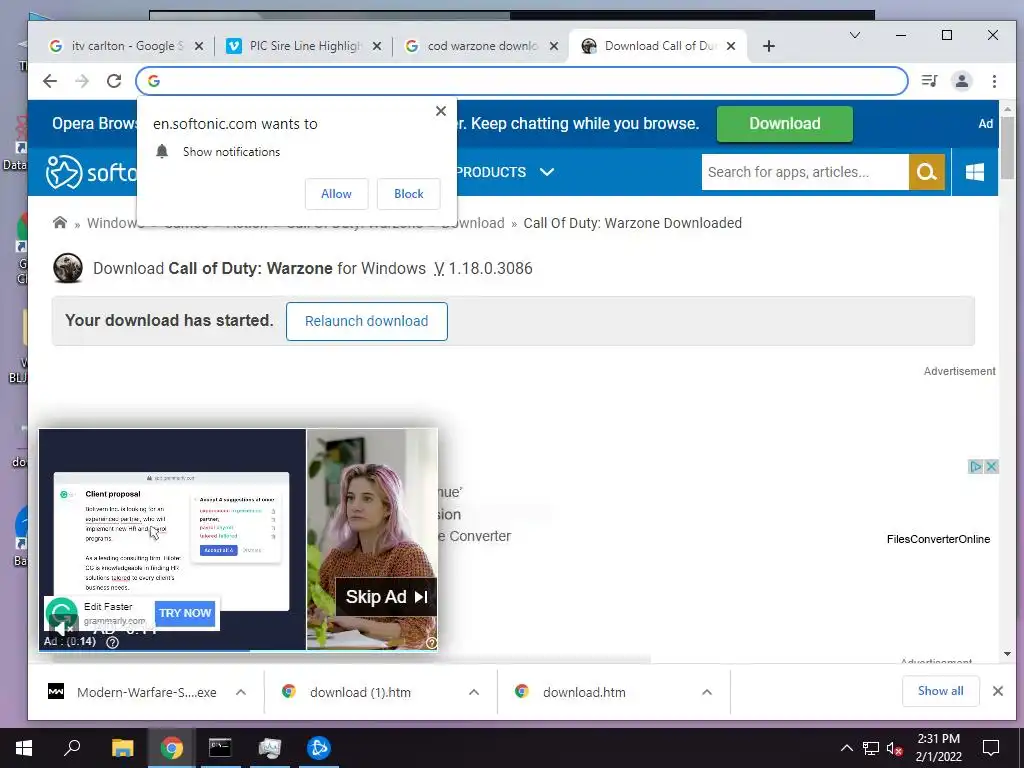Click the Call of Duty Warzone game icon
This screenshot has width=1024, height=768.
(x=68, y=268)
